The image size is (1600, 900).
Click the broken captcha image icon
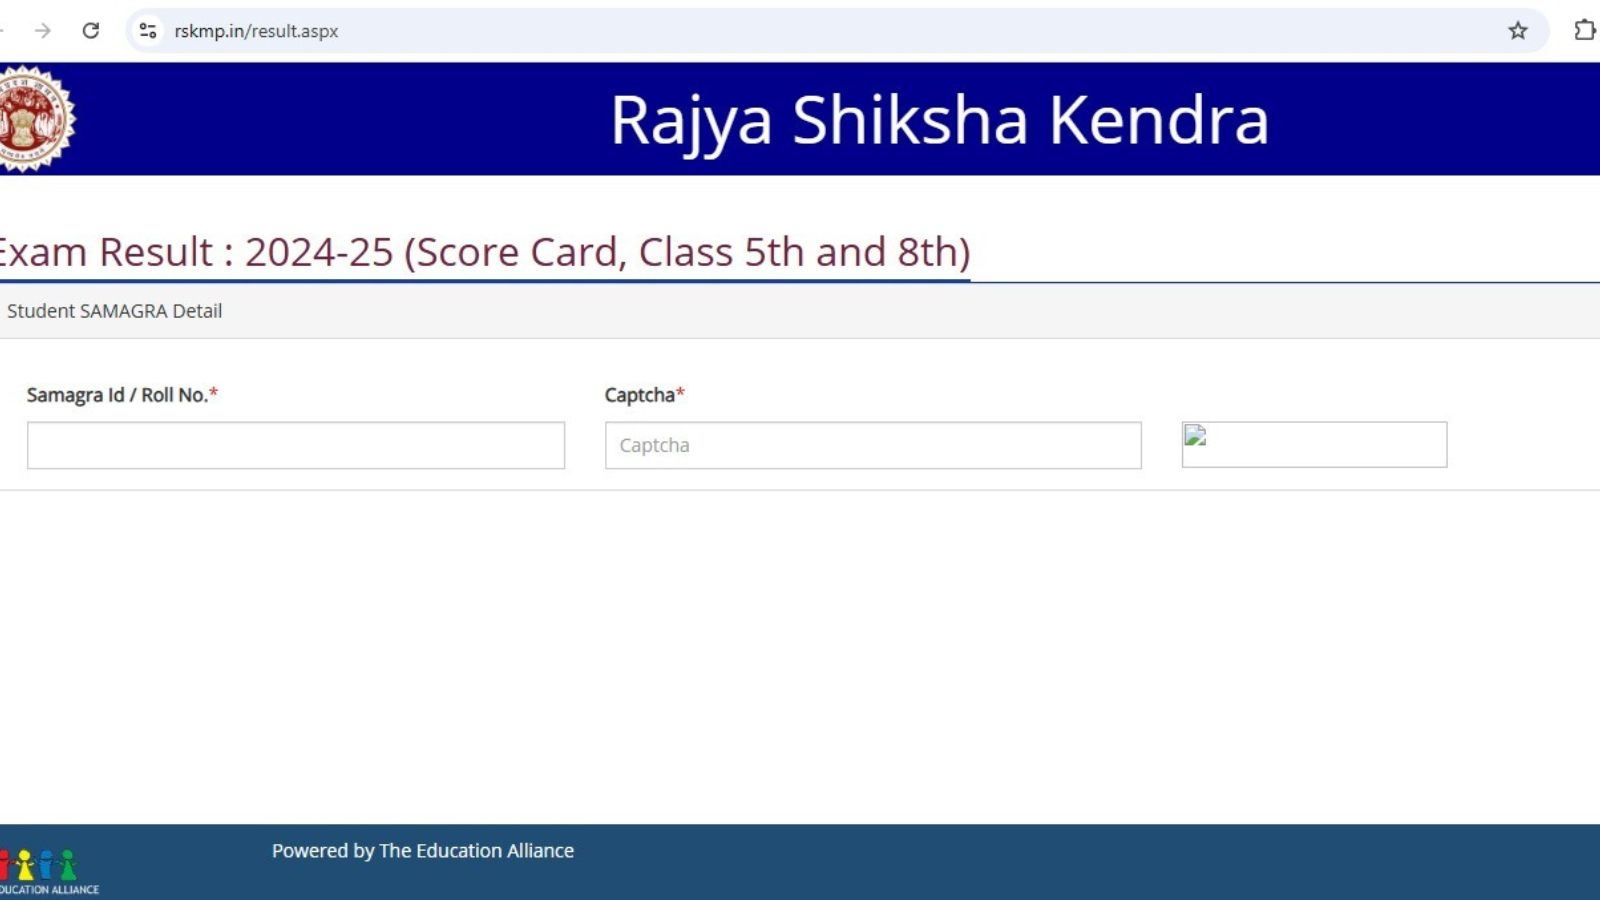[x=1195, y=436]
